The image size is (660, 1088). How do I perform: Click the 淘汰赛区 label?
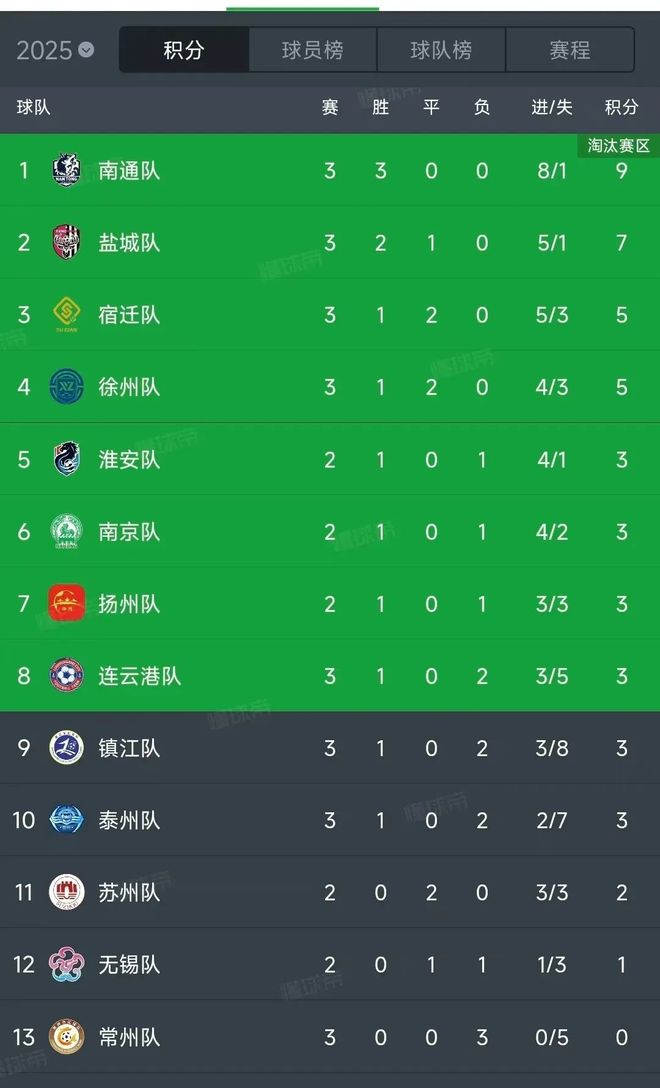point(619,146)
